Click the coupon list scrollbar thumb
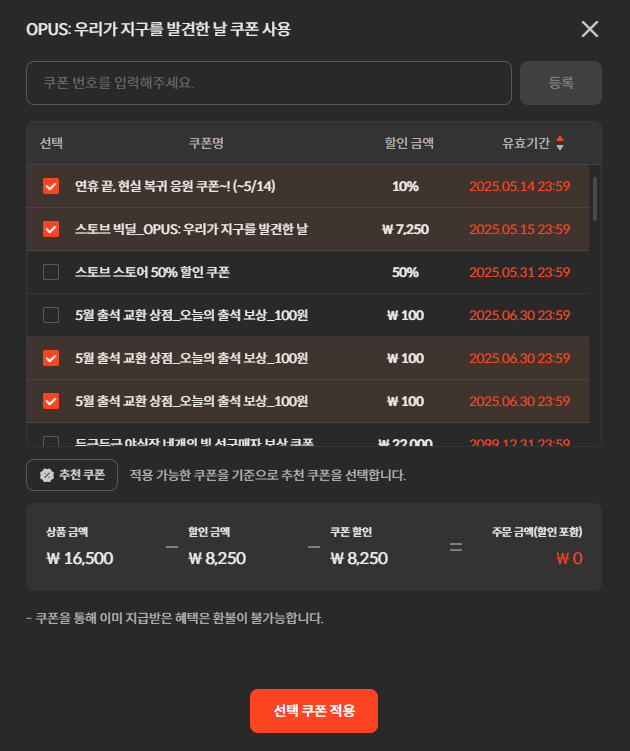The height and width of the screenshot is (751, 630). 595,199
